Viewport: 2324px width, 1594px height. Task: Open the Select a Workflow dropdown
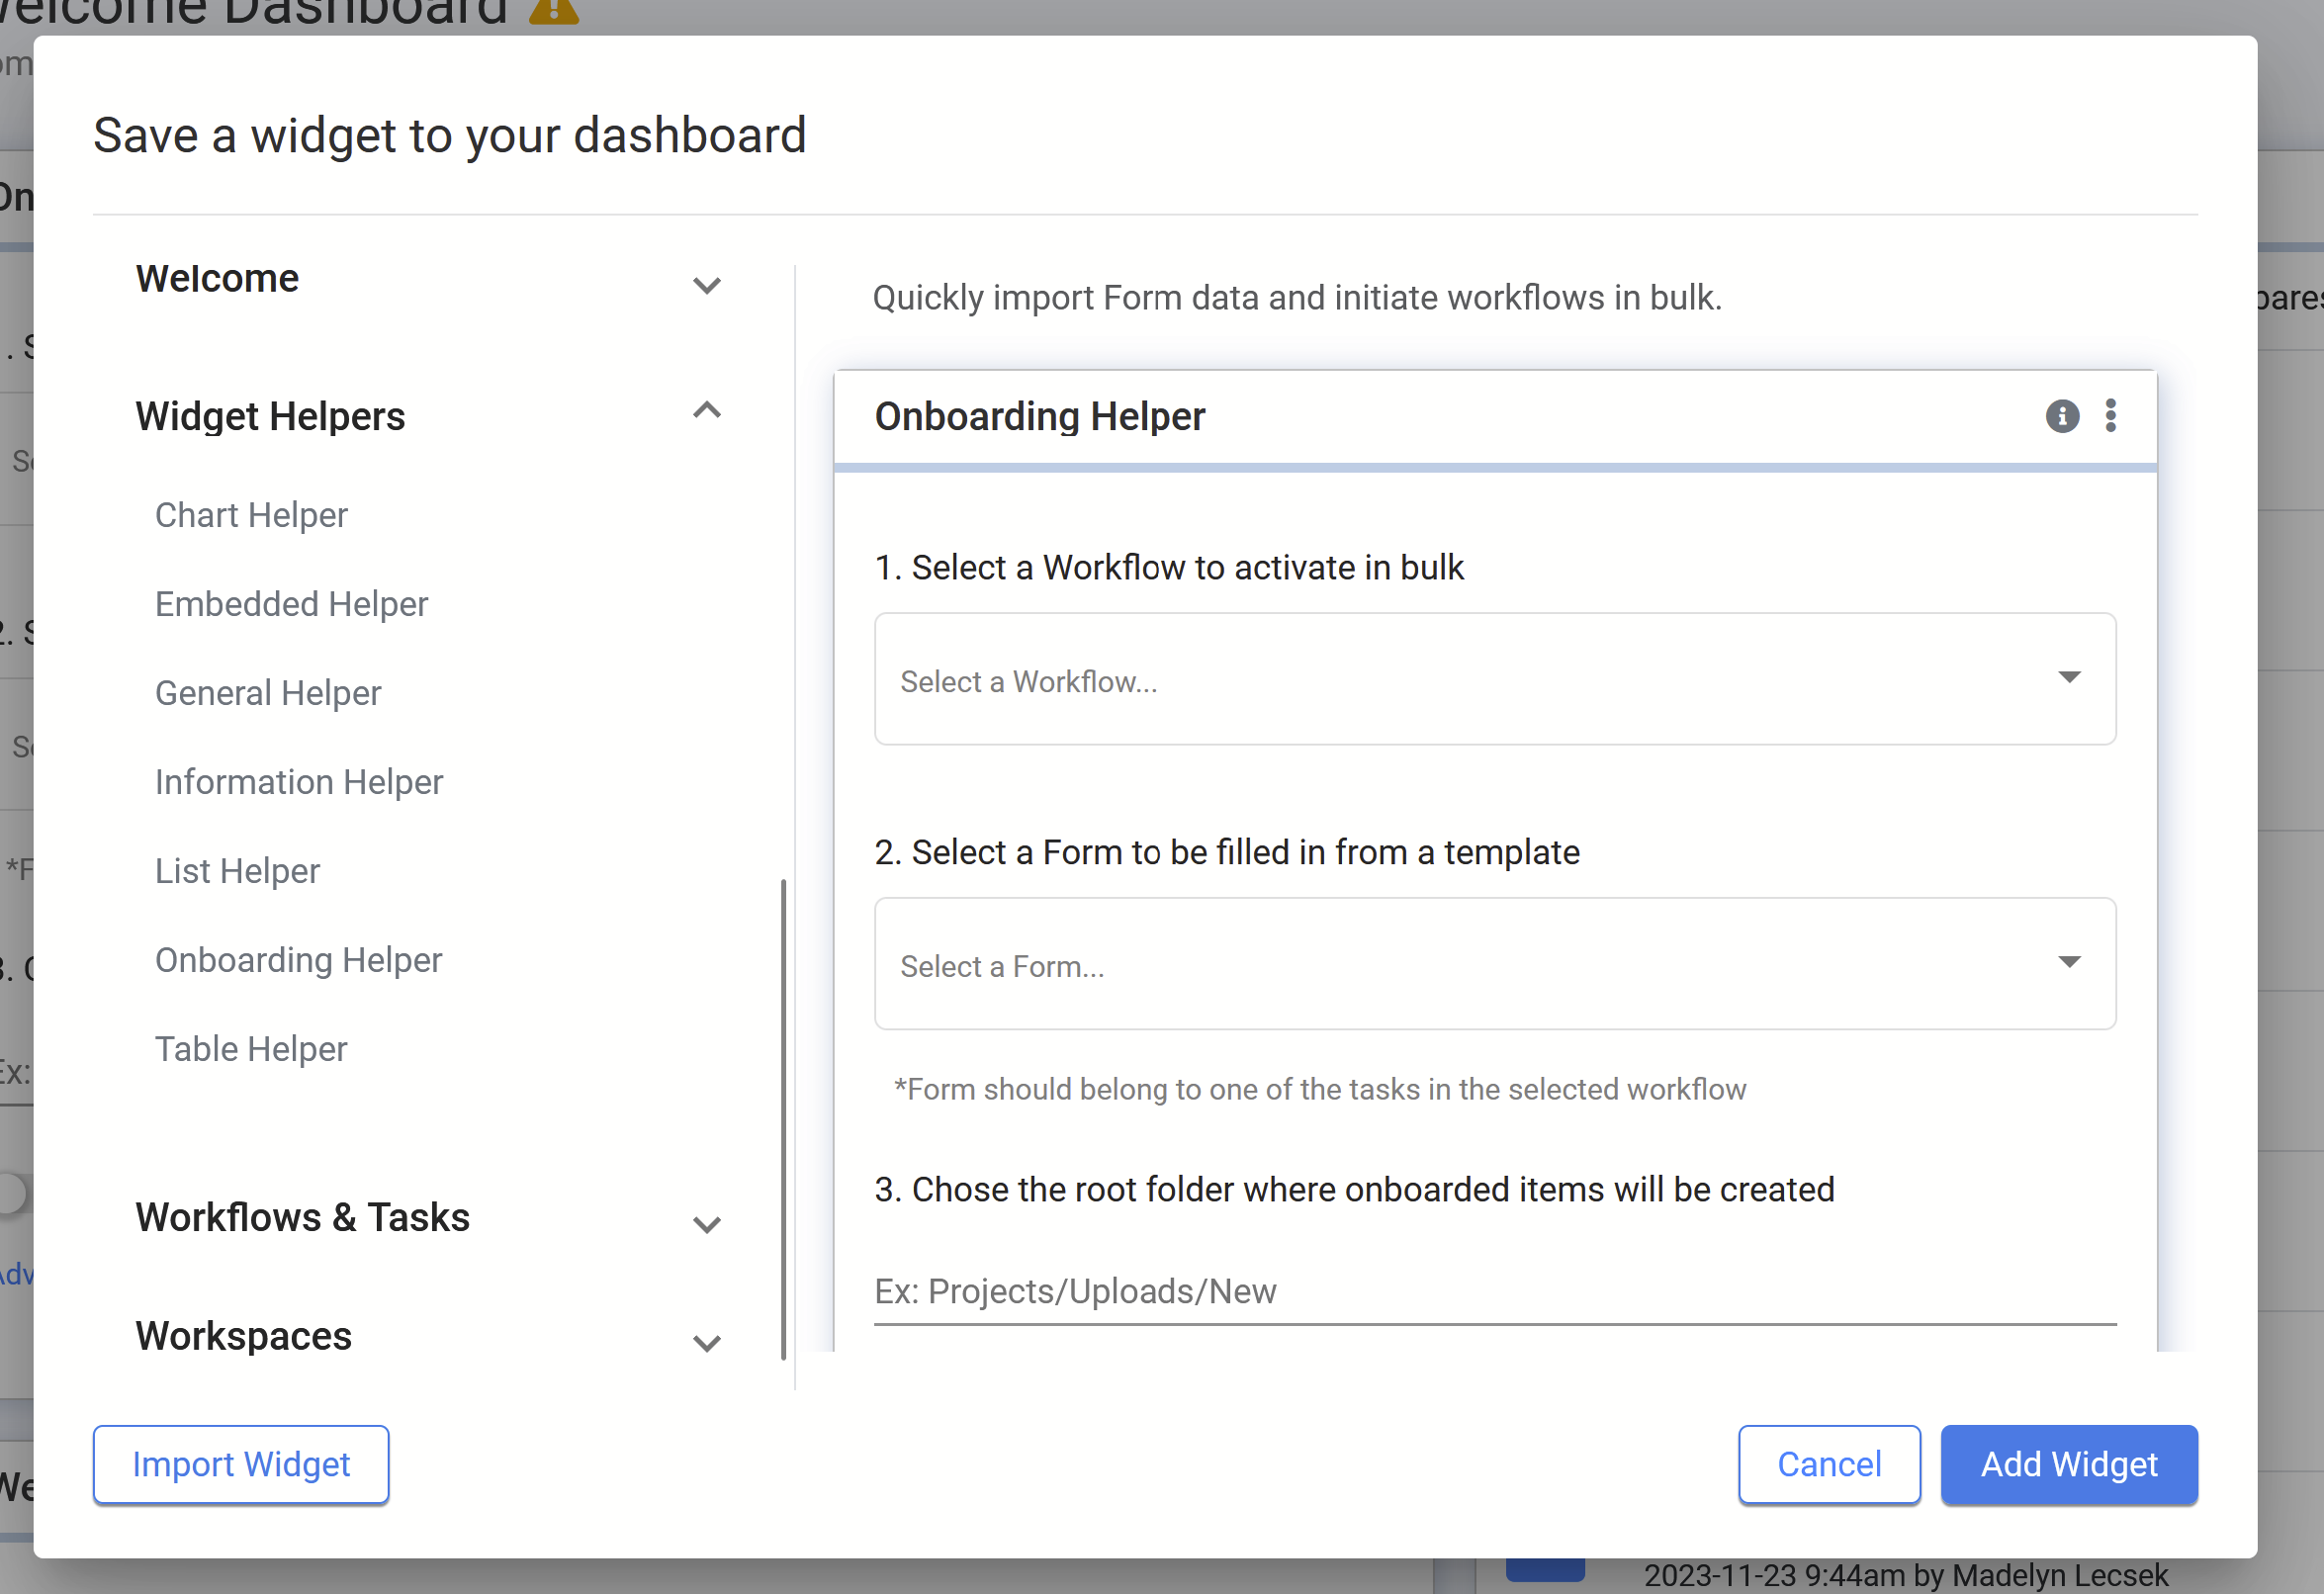coord(1494,679)
